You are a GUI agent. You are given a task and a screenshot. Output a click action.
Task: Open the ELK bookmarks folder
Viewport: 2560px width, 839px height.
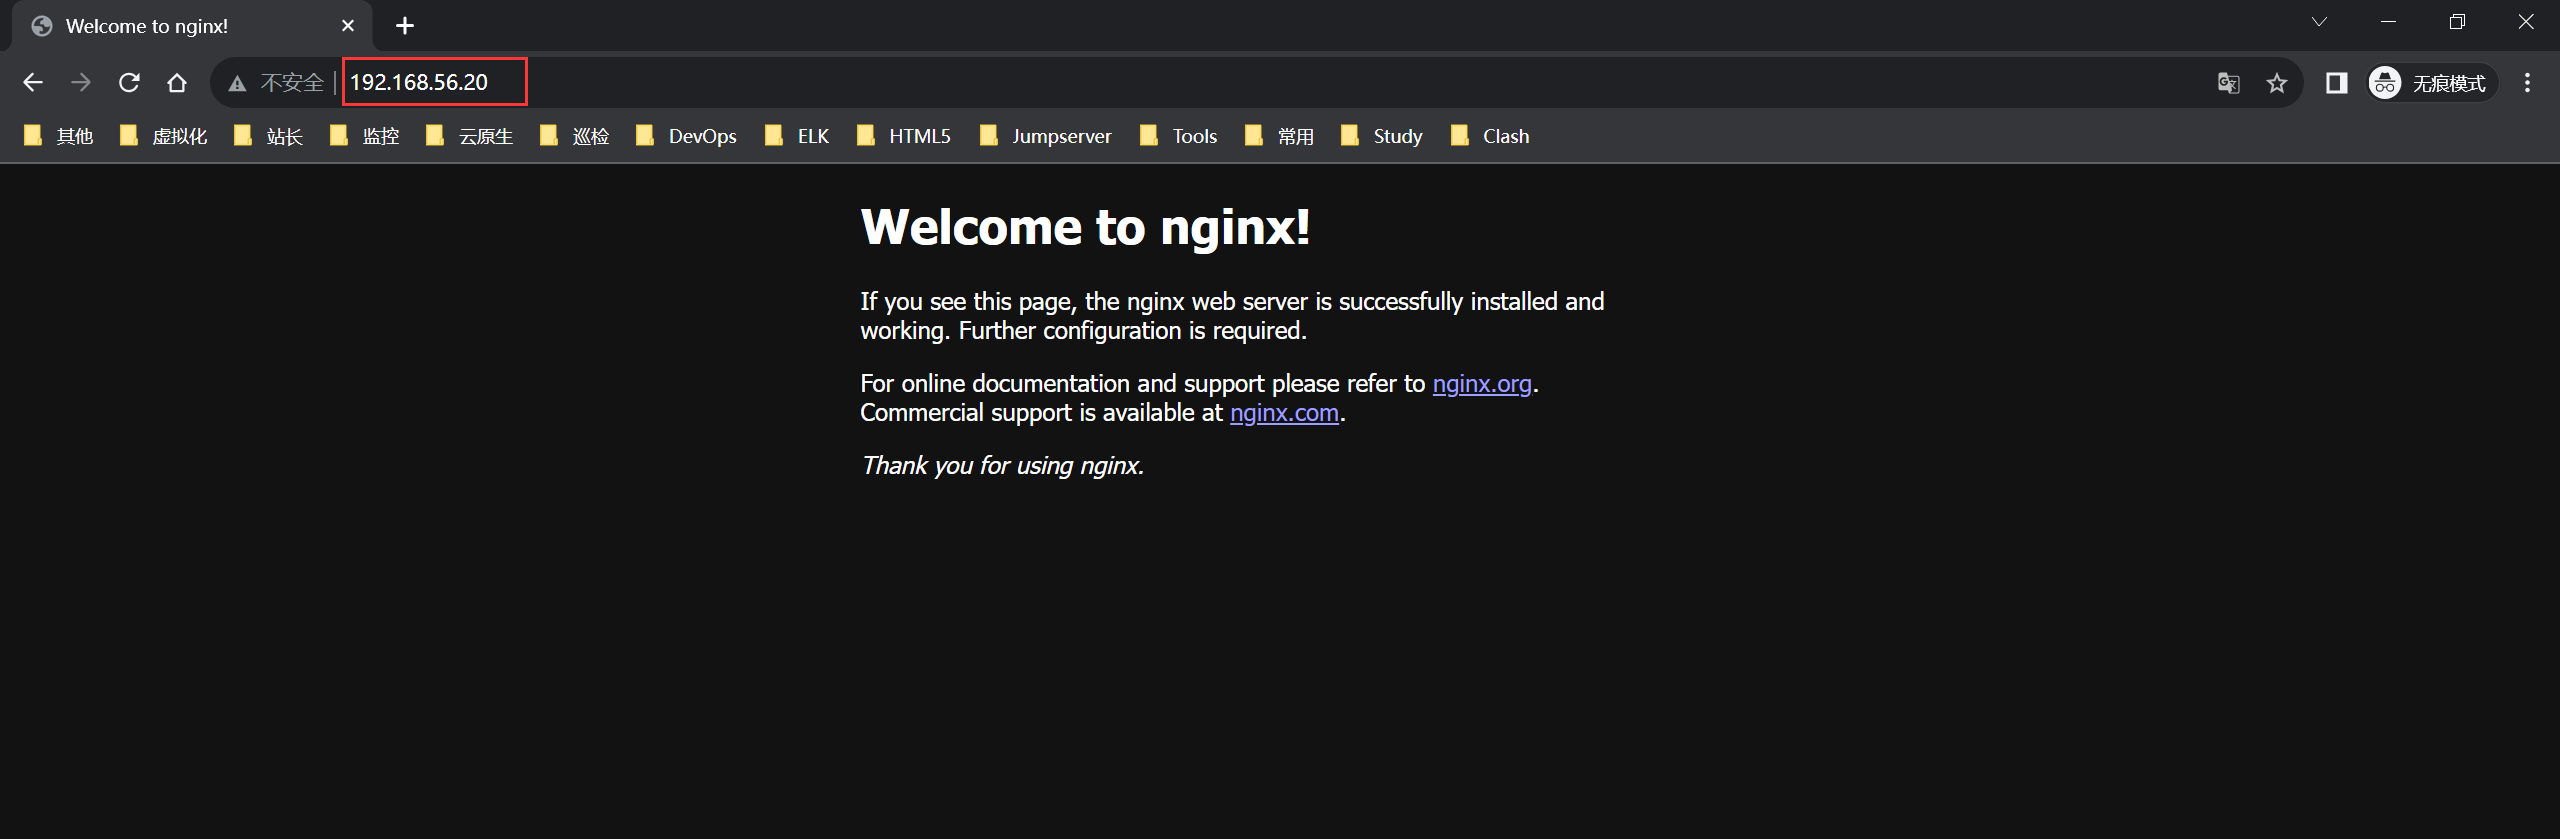tap(797, 136)
